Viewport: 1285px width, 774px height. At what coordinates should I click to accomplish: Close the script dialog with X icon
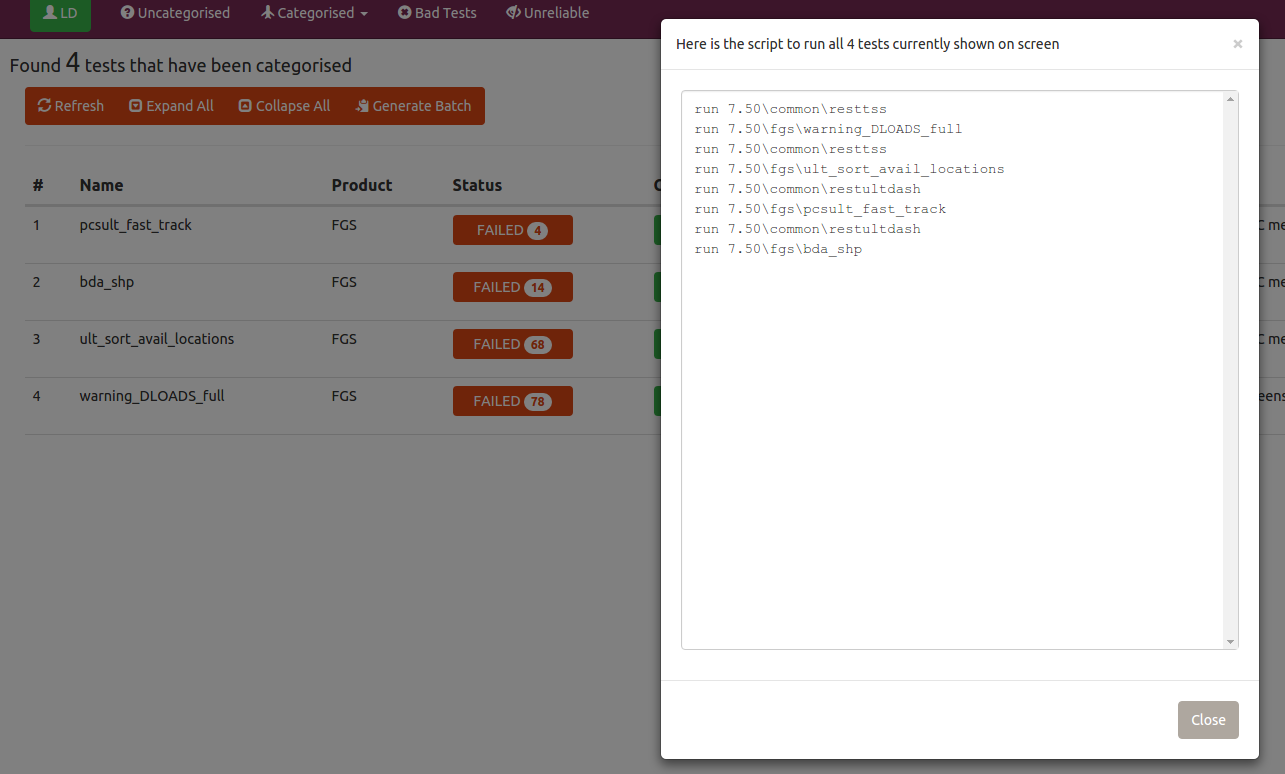coord(1237,44)
